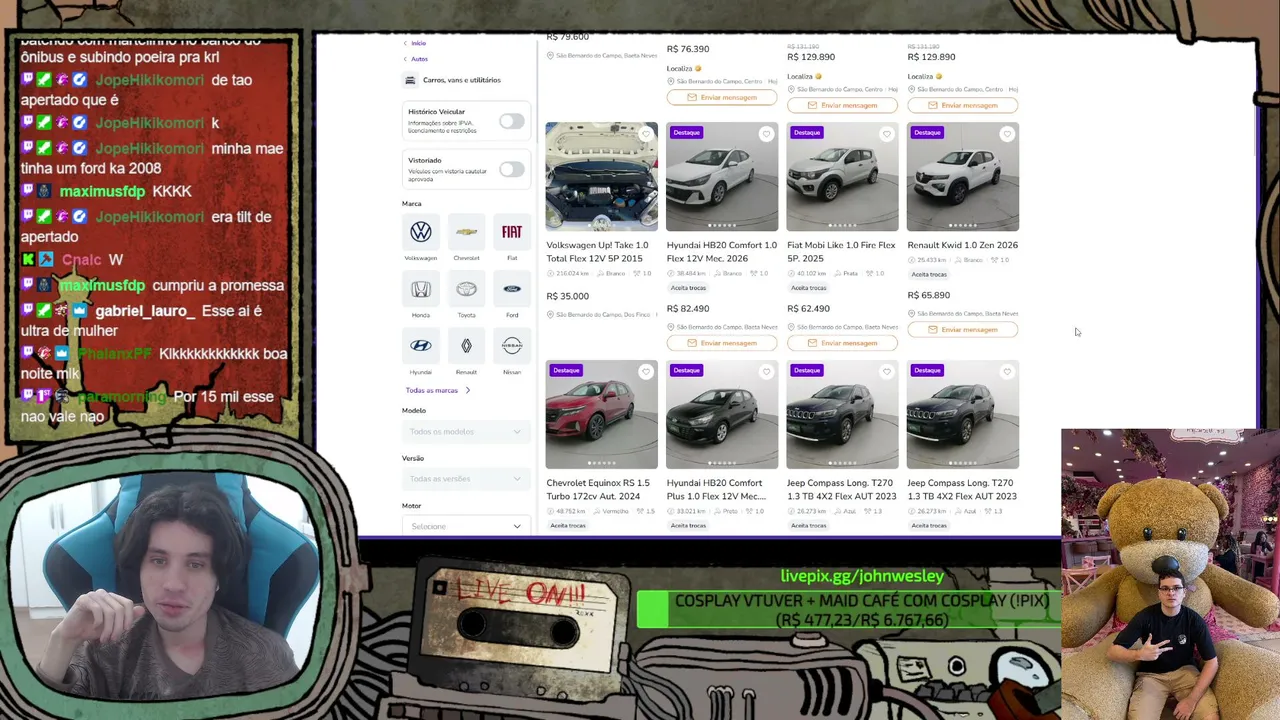Filter by the Nissan brand logo

pos(512,345)
